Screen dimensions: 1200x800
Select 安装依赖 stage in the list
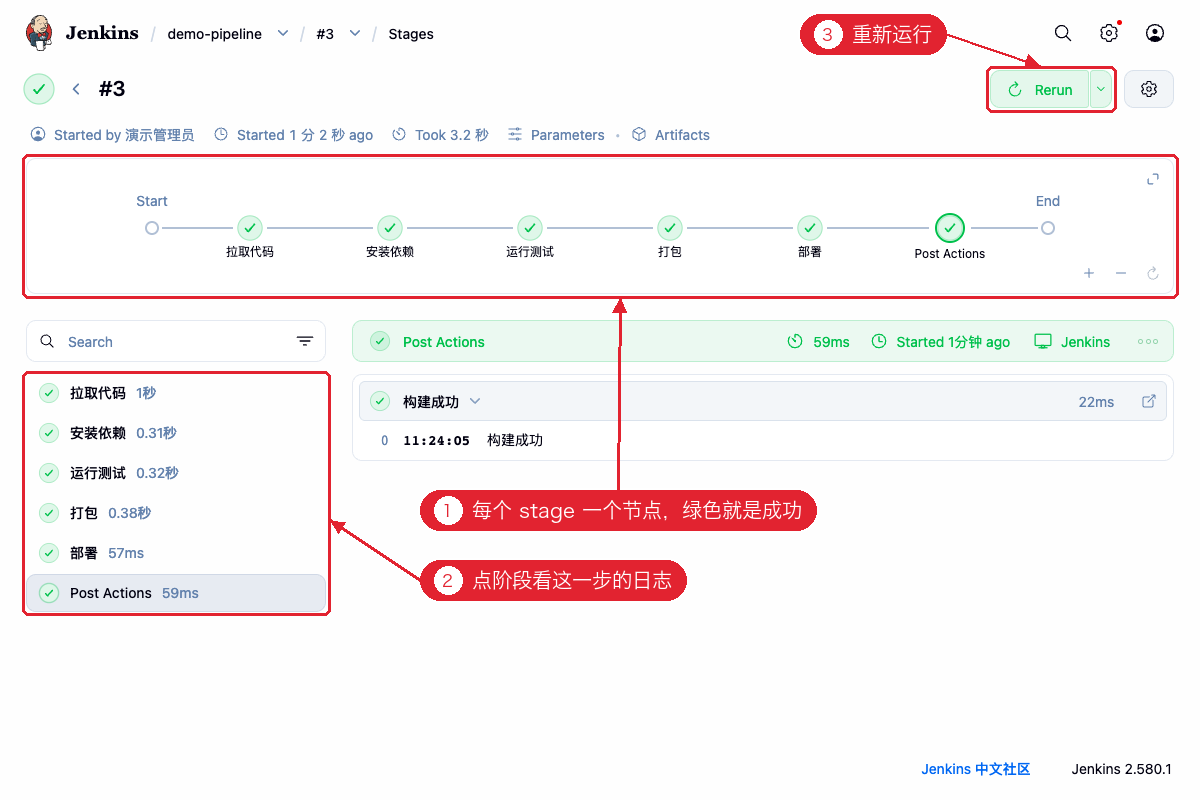coord(176,433)
